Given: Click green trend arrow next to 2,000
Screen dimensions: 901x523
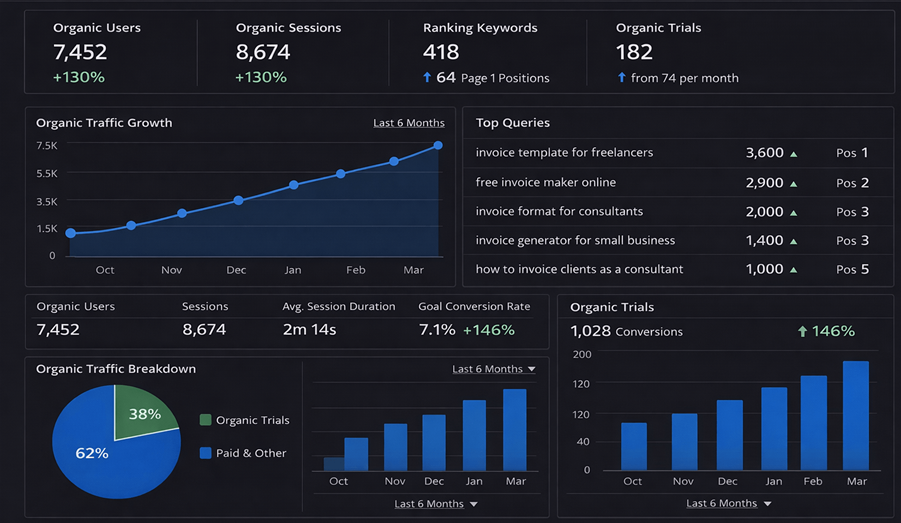Looking at the screenshot, I should click(794, 213).
